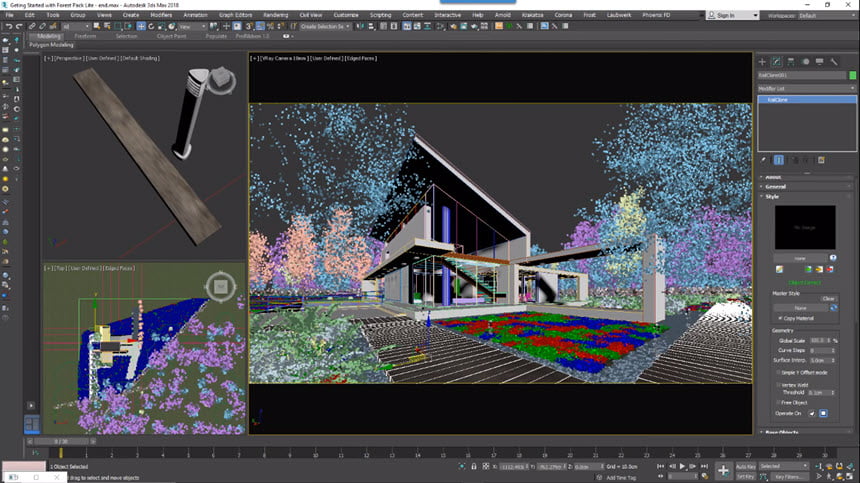Switch to the Freeform ribbon tab
Screen dimensions: 860x483
click(x=85, y=36)
